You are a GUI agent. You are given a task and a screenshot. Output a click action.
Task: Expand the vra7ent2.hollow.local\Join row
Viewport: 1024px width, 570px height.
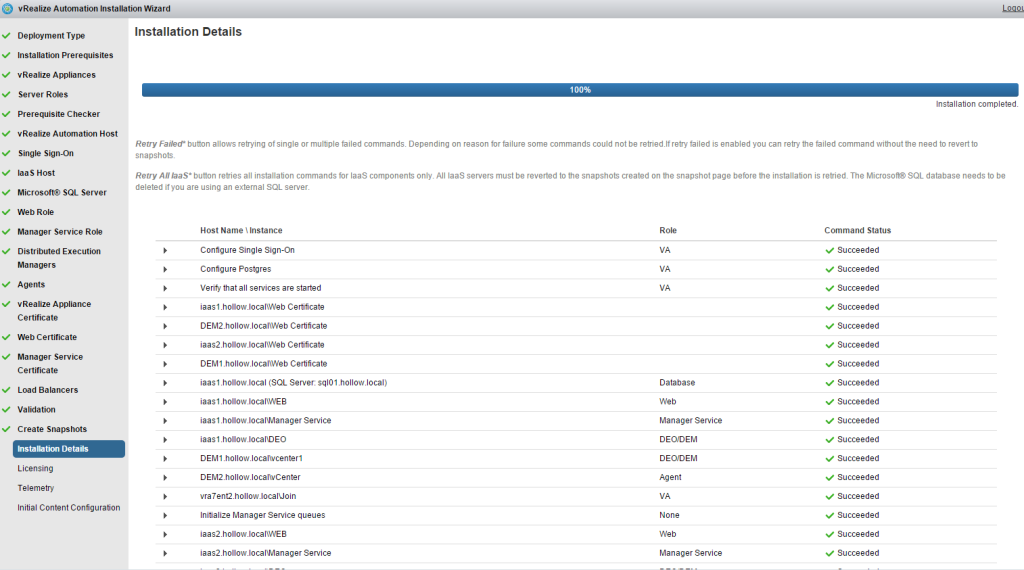(165, 496)
